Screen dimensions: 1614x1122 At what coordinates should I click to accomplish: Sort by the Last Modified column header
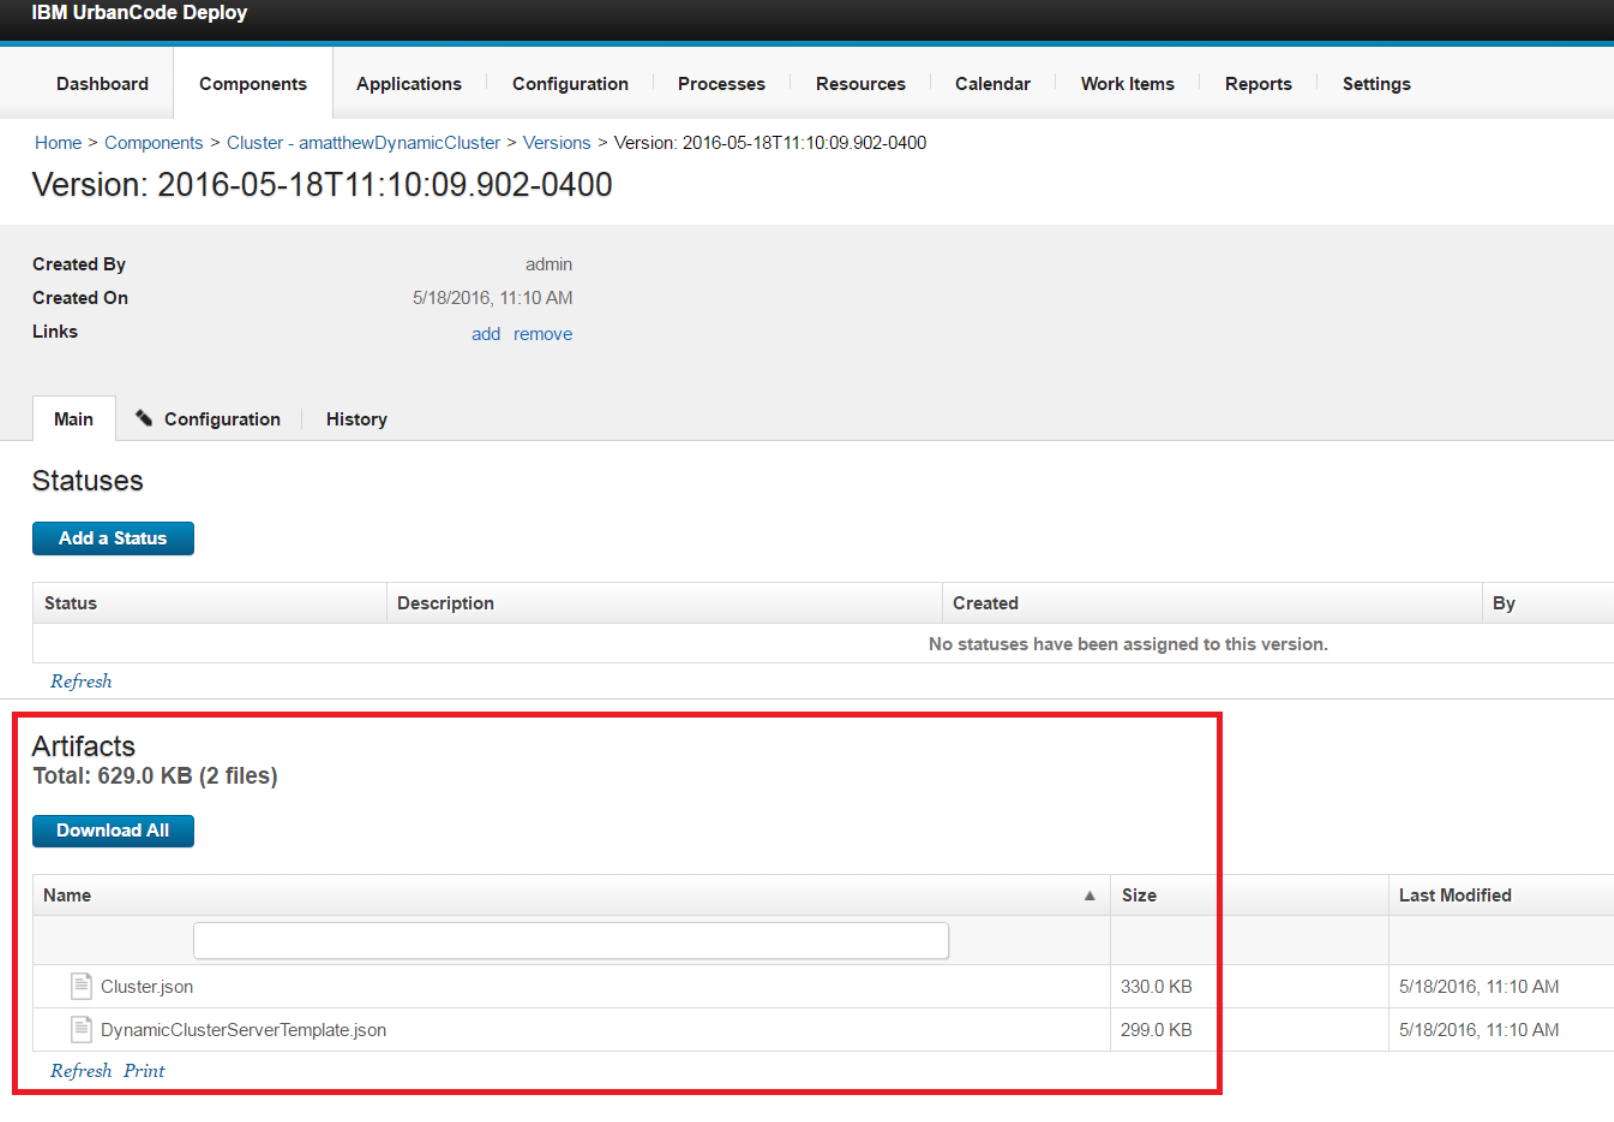point(1455,895)
